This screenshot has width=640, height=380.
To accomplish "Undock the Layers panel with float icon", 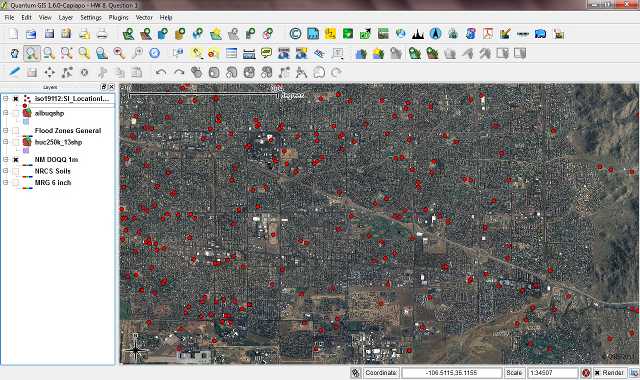I will click(x=104, y=87).
